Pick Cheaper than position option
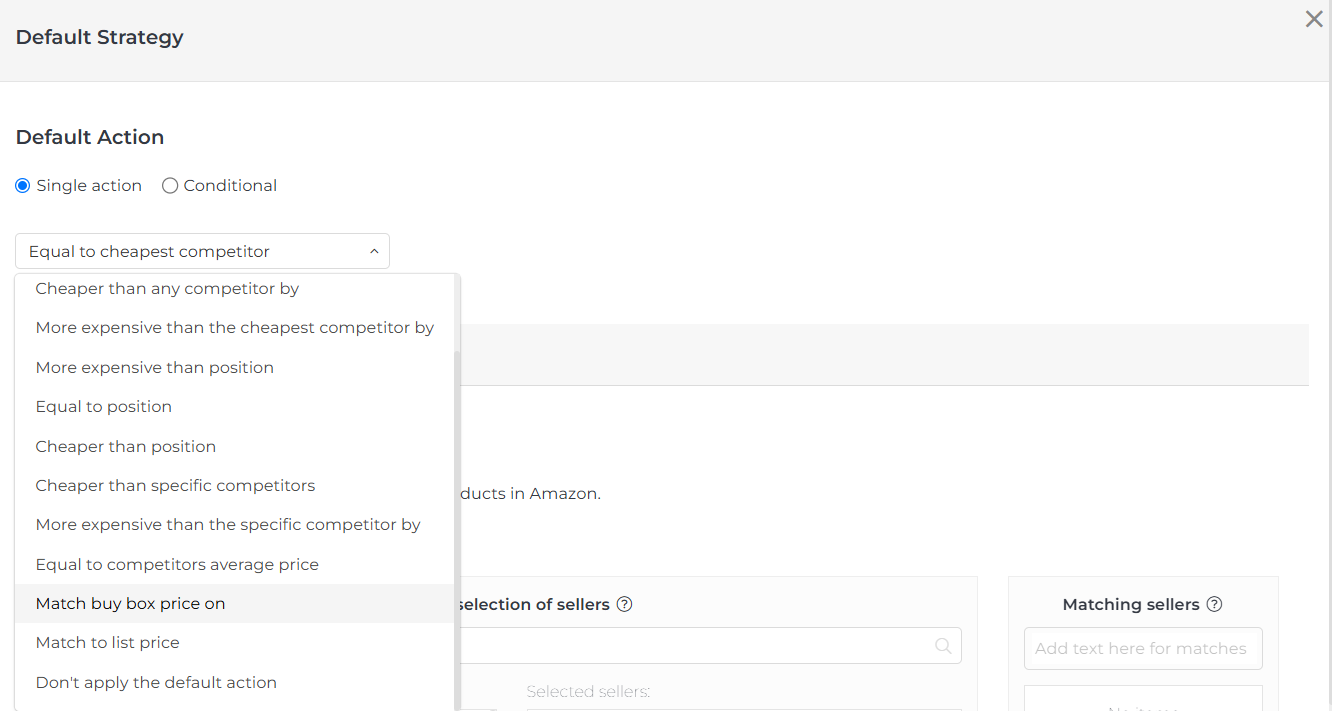Viewport: 1332px width, 711px height. point(125,447)
